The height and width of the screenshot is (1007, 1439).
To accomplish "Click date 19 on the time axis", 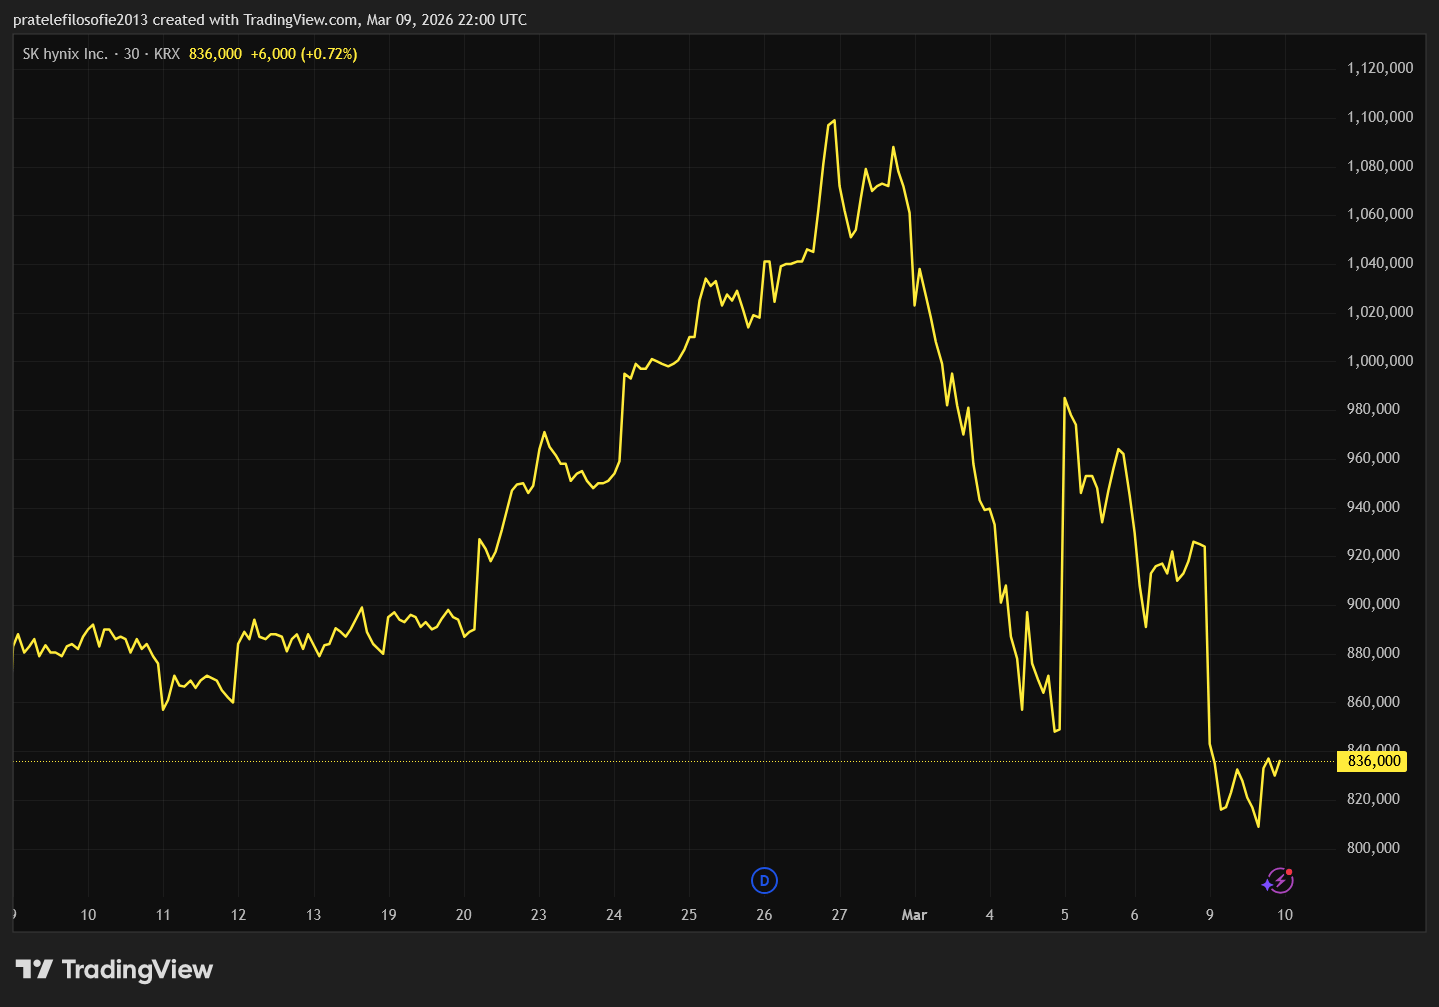I will [388, 914].
